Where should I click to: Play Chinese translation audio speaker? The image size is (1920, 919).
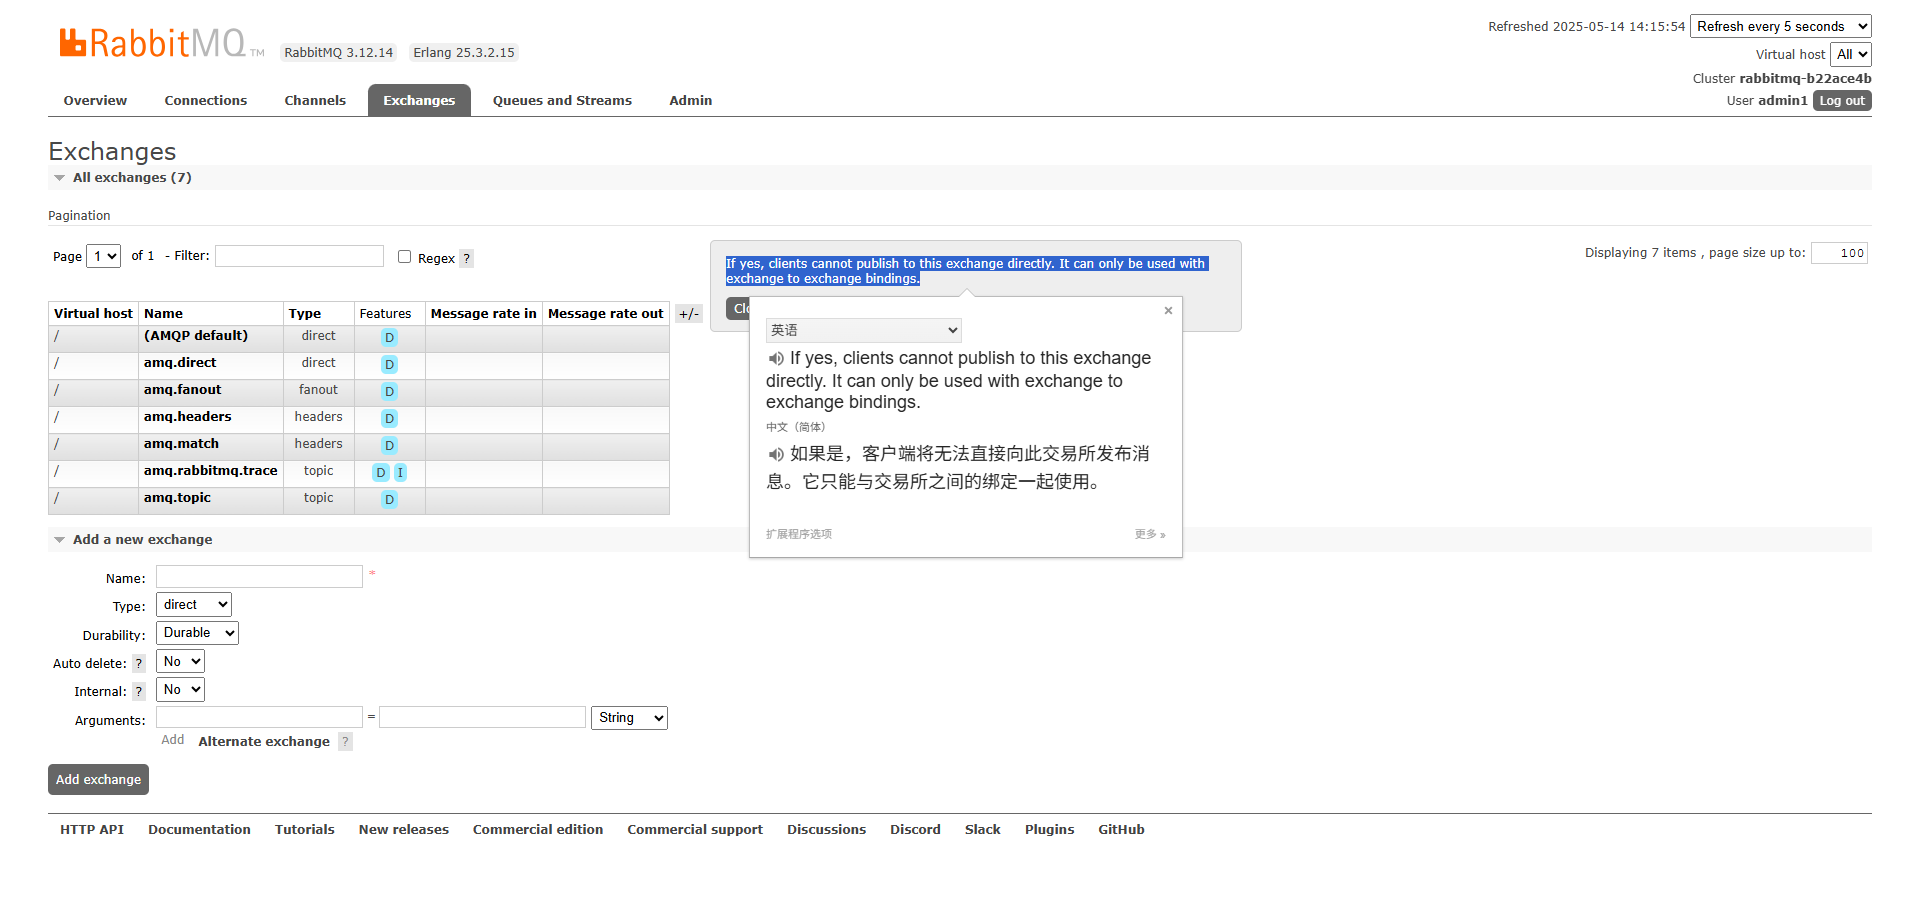pos(776,455)
